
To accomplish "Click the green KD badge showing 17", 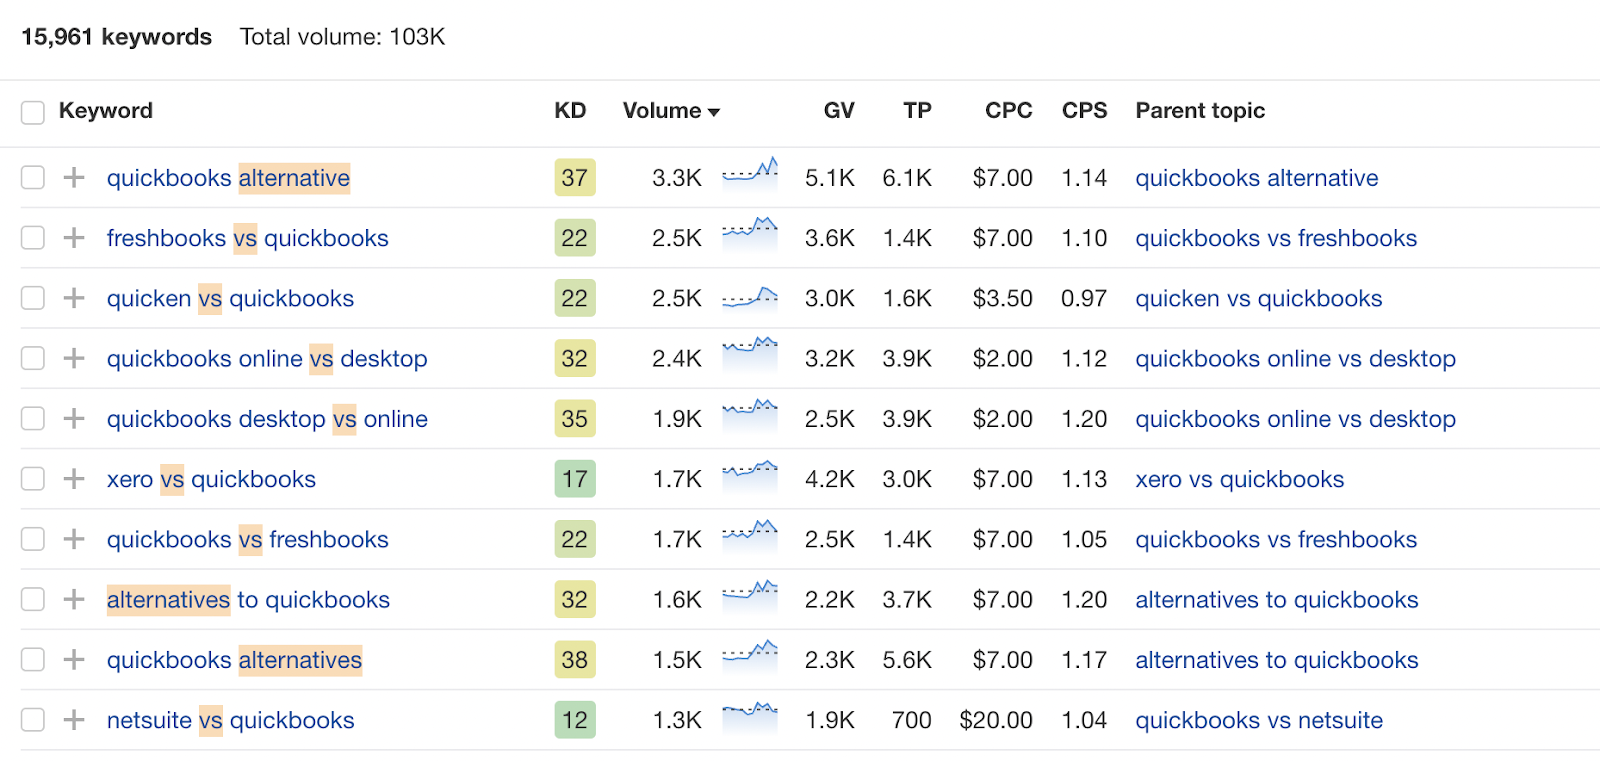I will pyautogui.click(x=574, y=479).
